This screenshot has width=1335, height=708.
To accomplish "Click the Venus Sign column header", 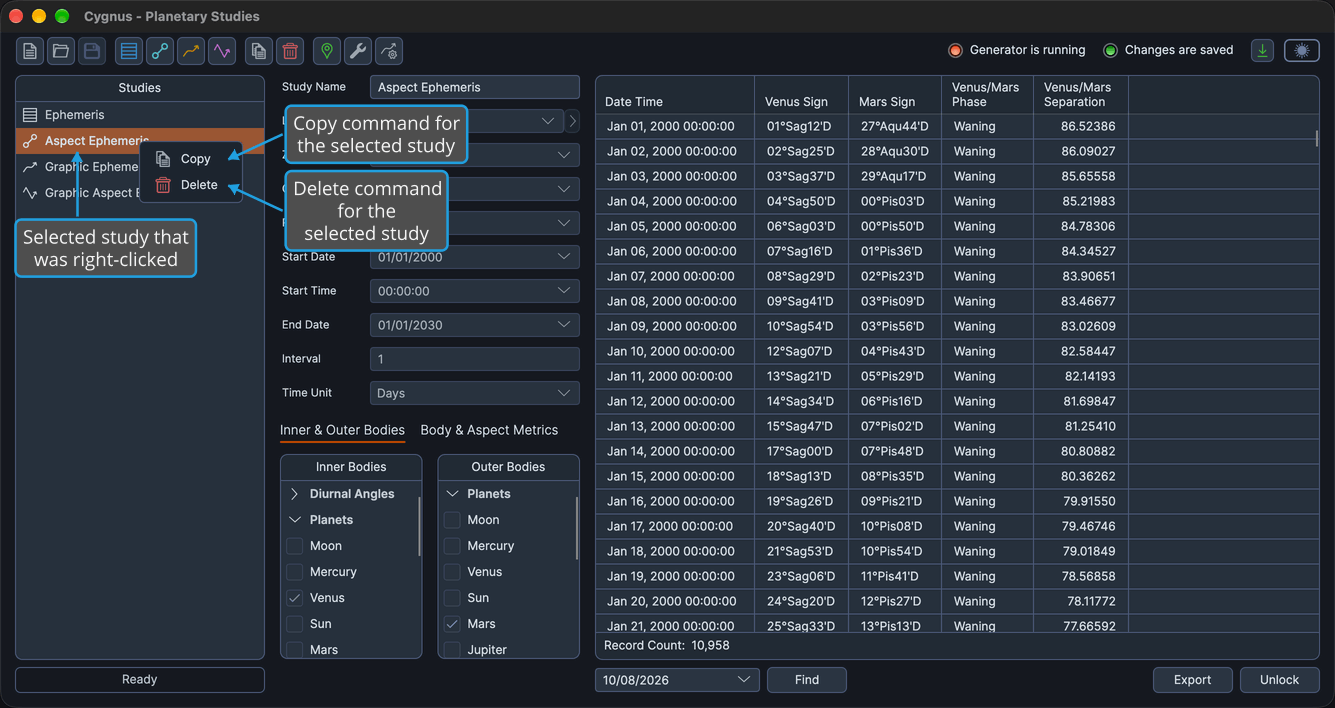I will [801, 95].
